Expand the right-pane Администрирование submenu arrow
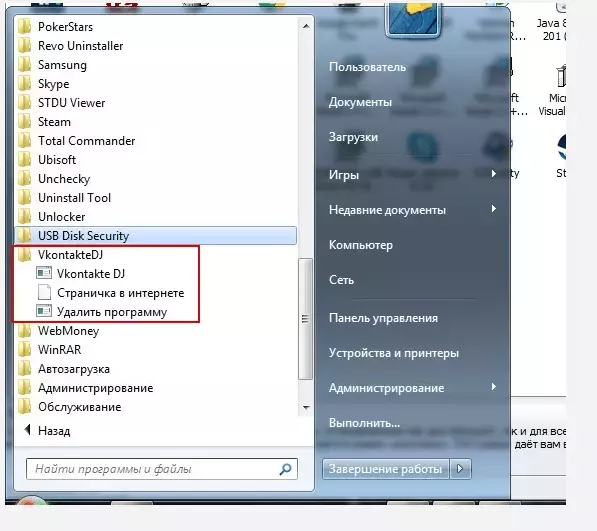This screenshot has height=531, width=597. coord(494,387)
